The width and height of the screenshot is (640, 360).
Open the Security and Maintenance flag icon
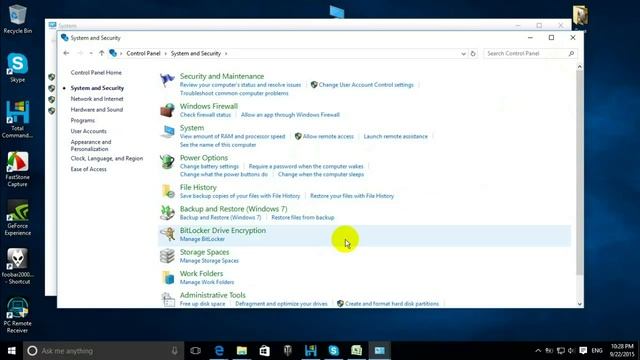(x=167, y=80)
